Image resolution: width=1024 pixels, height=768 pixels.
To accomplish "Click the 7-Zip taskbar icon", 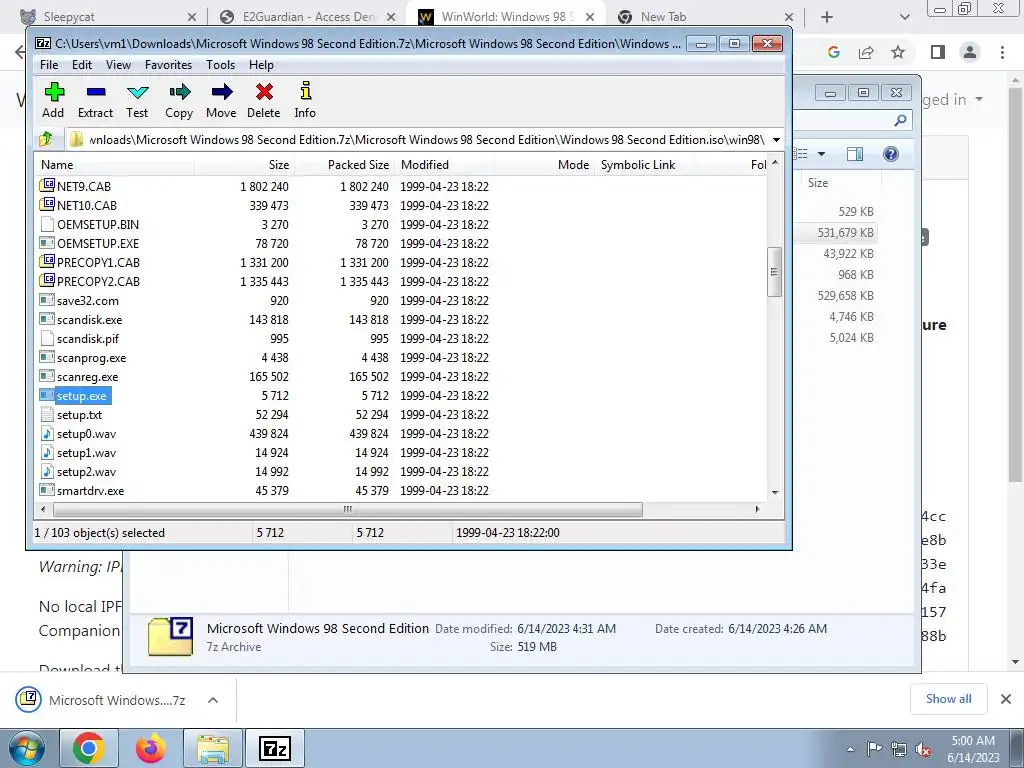I will tap(274, 748).
